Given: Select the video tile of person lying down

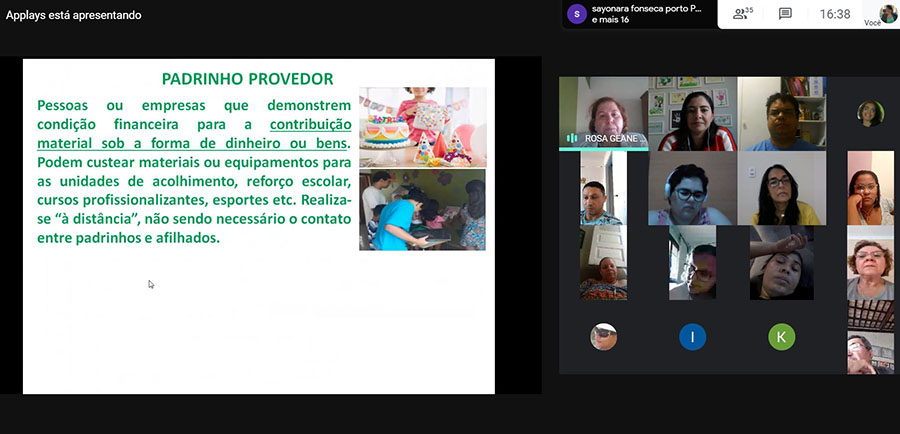Looking at the screenshot, I should [x=781, y=262].
